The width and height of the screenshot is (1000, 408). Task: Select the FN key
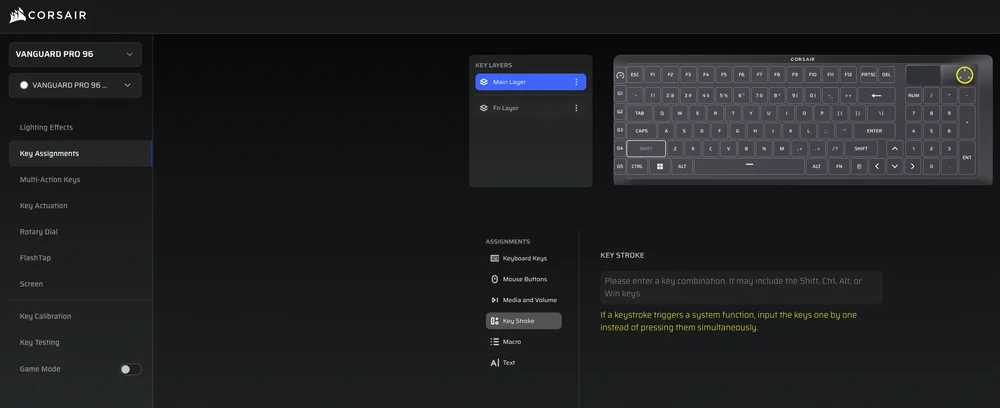[839, 166]
